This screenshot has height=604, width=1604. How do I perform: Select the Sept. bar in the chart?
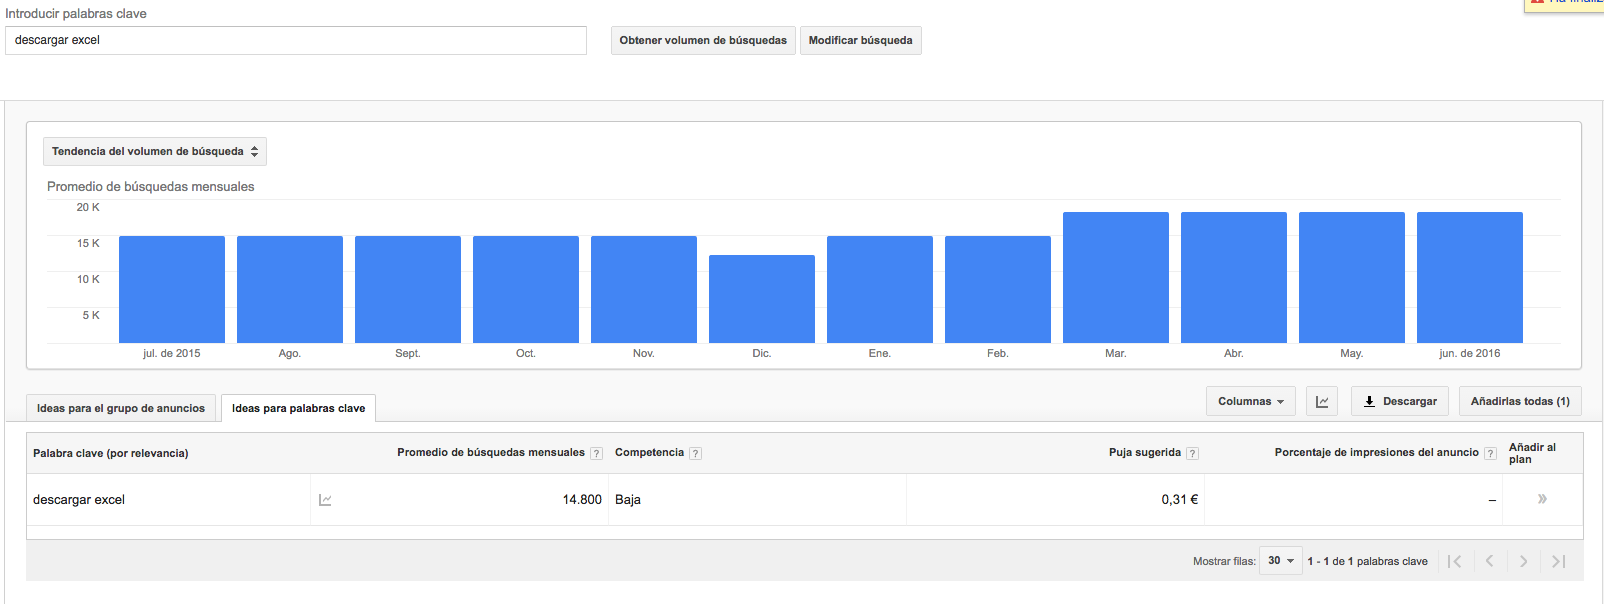[x=408, y=290]
